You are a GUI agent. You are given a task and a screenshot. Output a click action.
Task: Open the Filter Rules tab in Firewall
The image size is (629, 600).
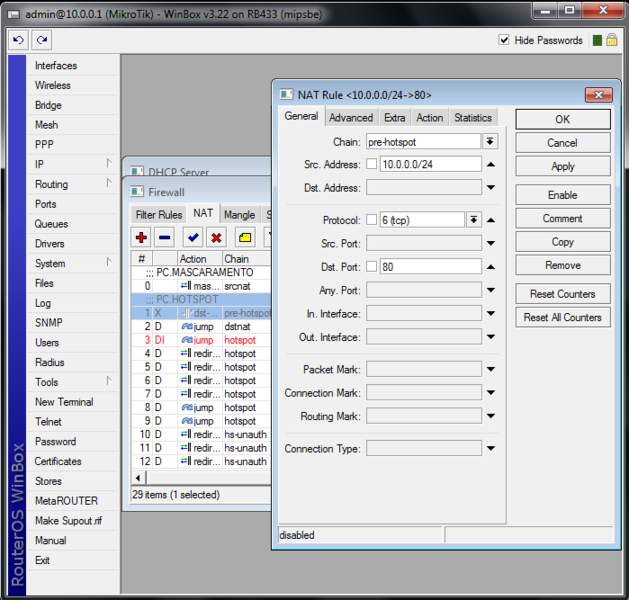coord(159,215)
